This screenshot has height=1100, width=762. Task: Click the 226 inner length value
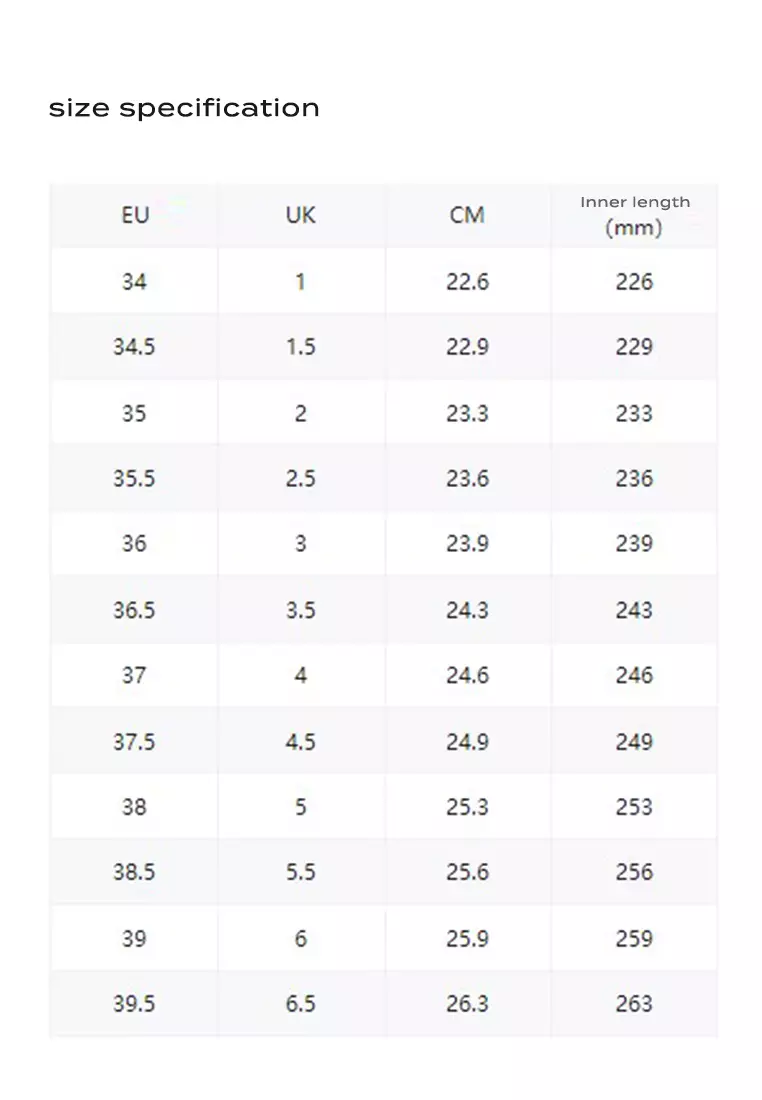point(634,282)
